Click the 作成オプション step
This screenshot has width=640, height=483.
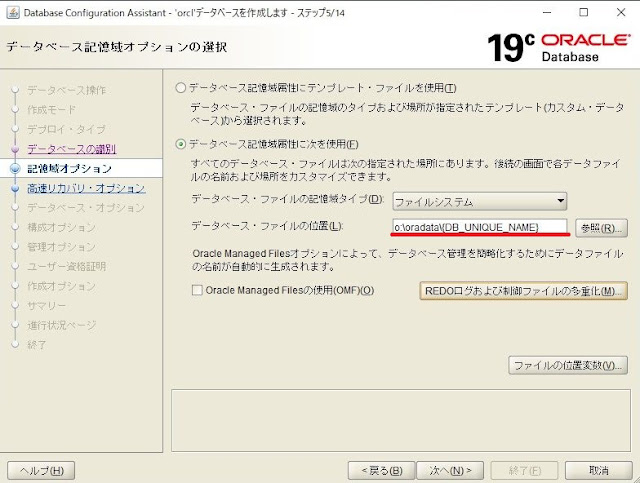61,286
